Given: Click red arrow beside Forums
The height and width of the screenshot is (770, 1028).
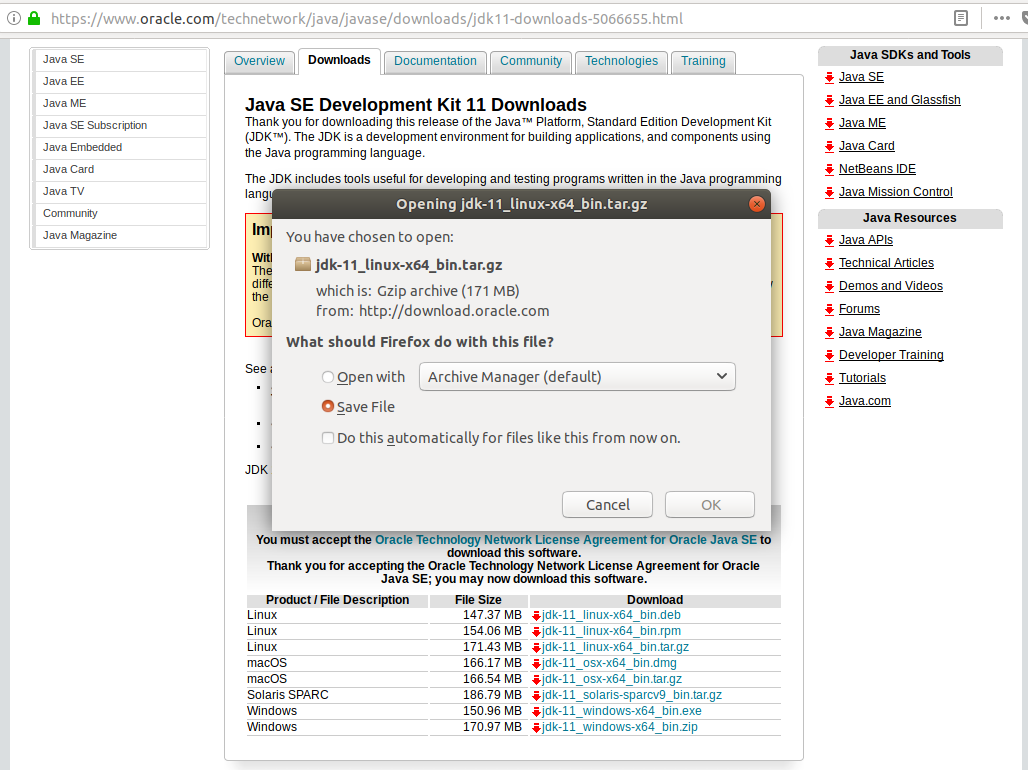Looking at the screenshot, I should [x=829, y=310].
